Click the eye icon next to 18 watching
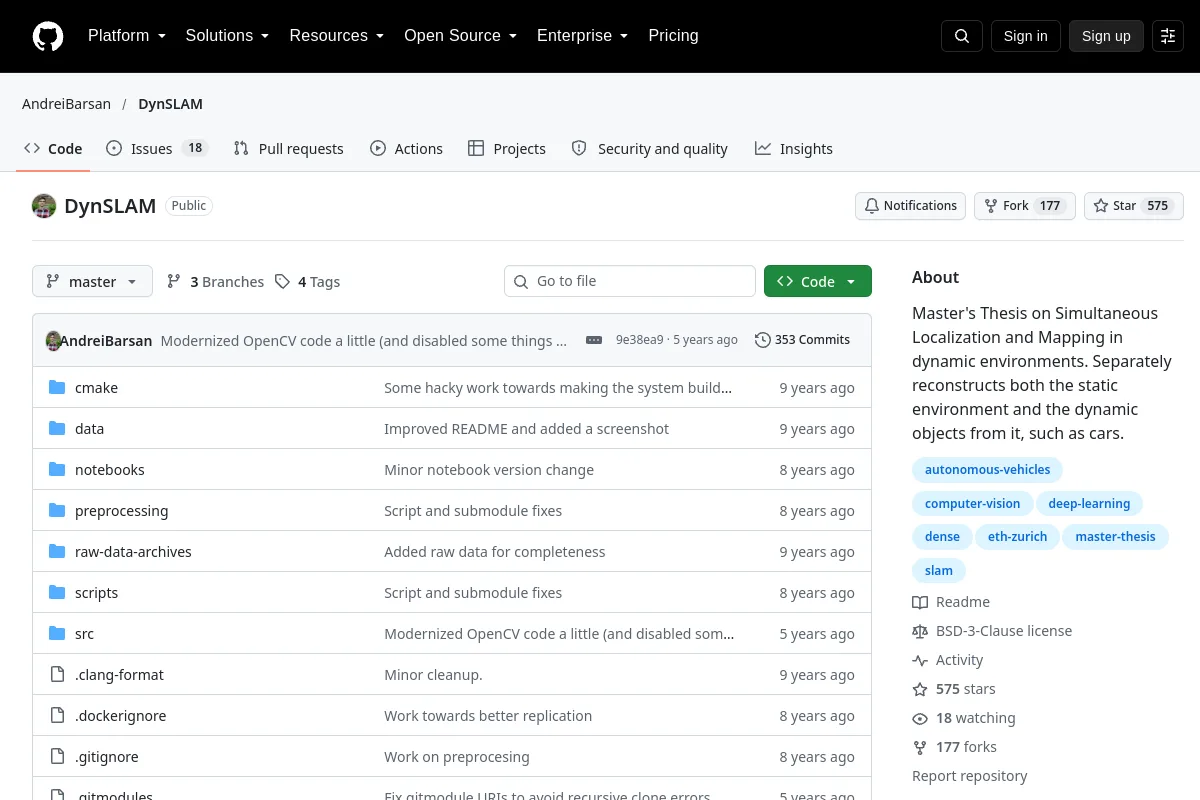The image size is (1200, 800). 920,718
